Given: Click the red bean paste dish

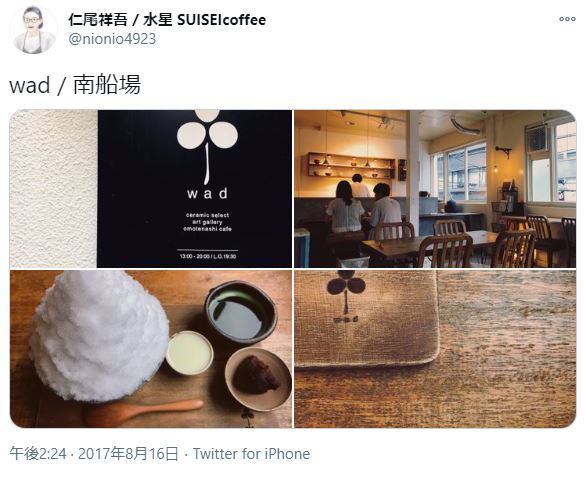Looking at the screenshot, I should [x=258, y=379].
